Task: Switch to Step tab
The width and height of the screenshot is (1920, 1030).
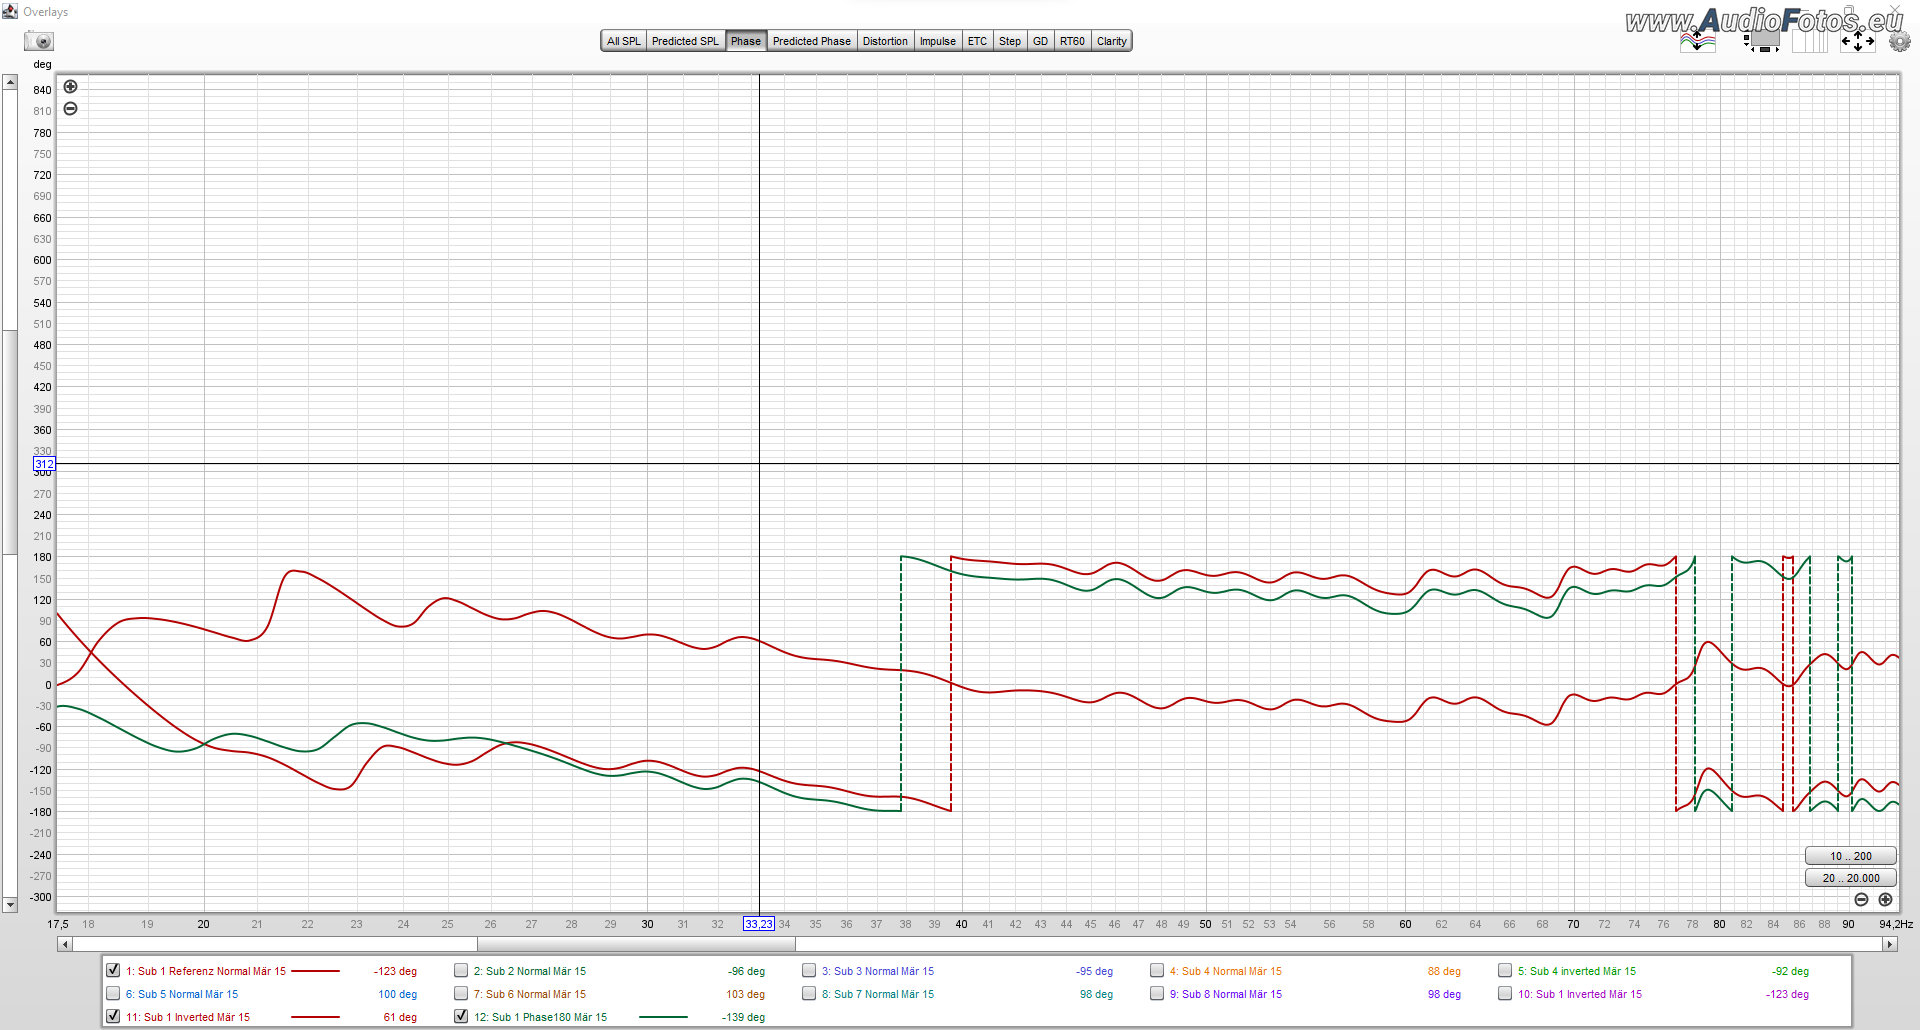Action: tap(1010, 41)
